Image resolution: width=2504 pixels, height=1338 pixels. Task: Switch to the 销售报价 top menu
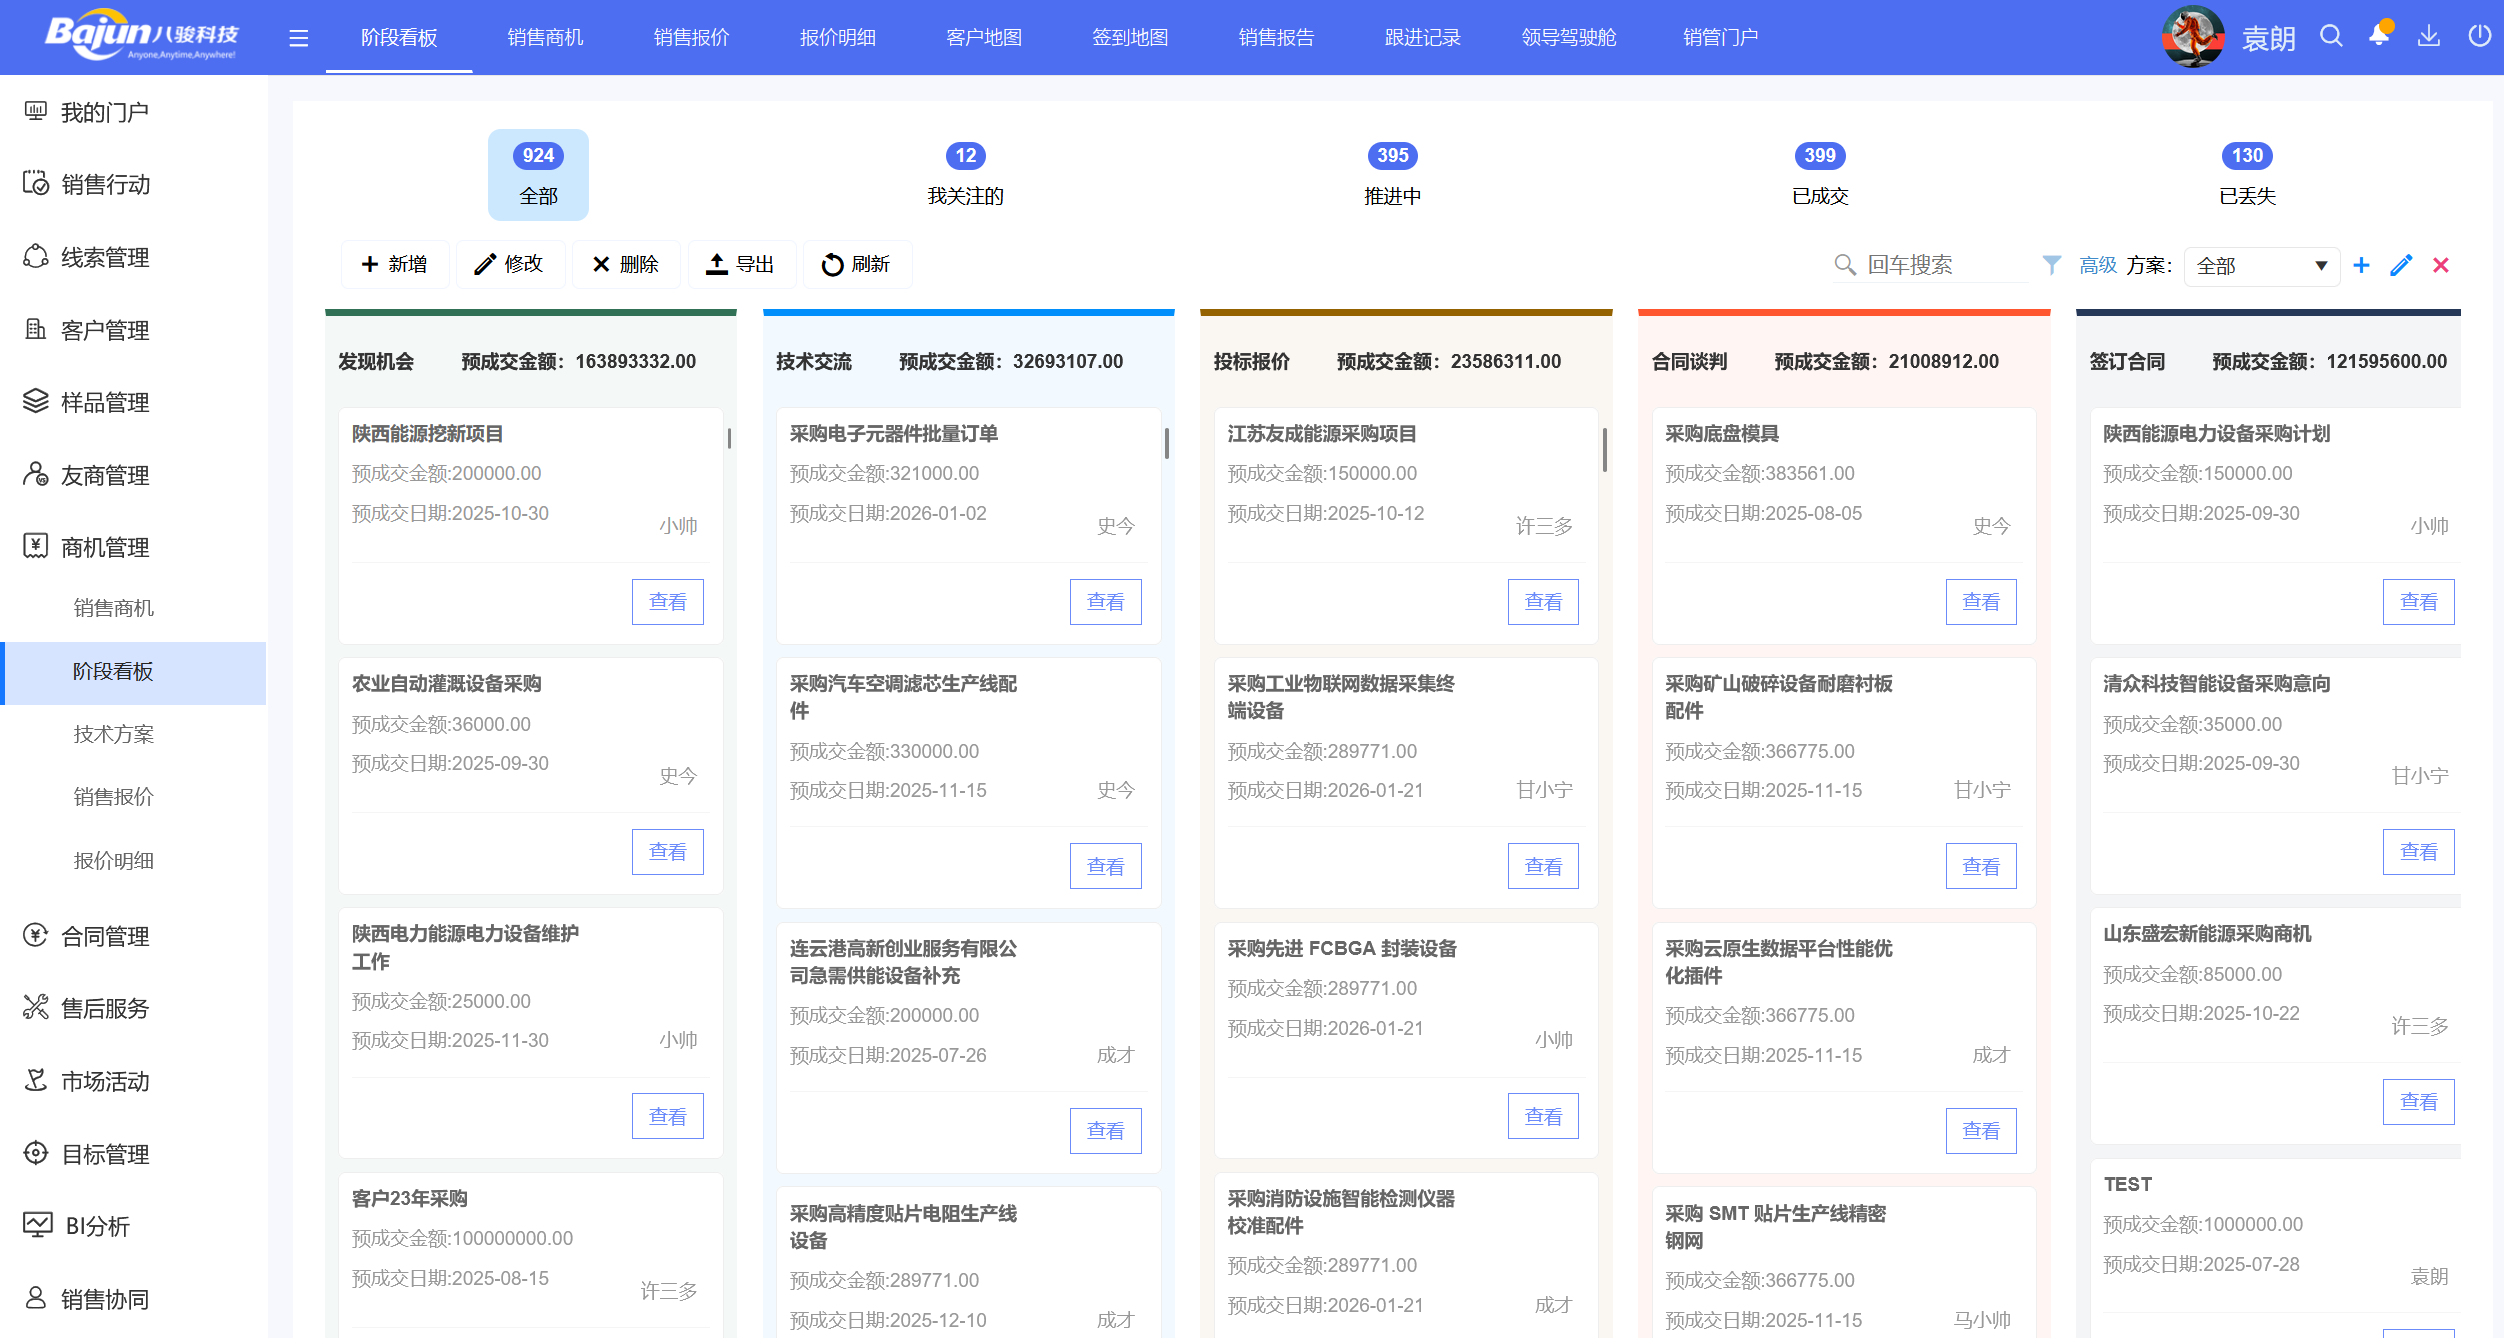(x=690, y=37)
